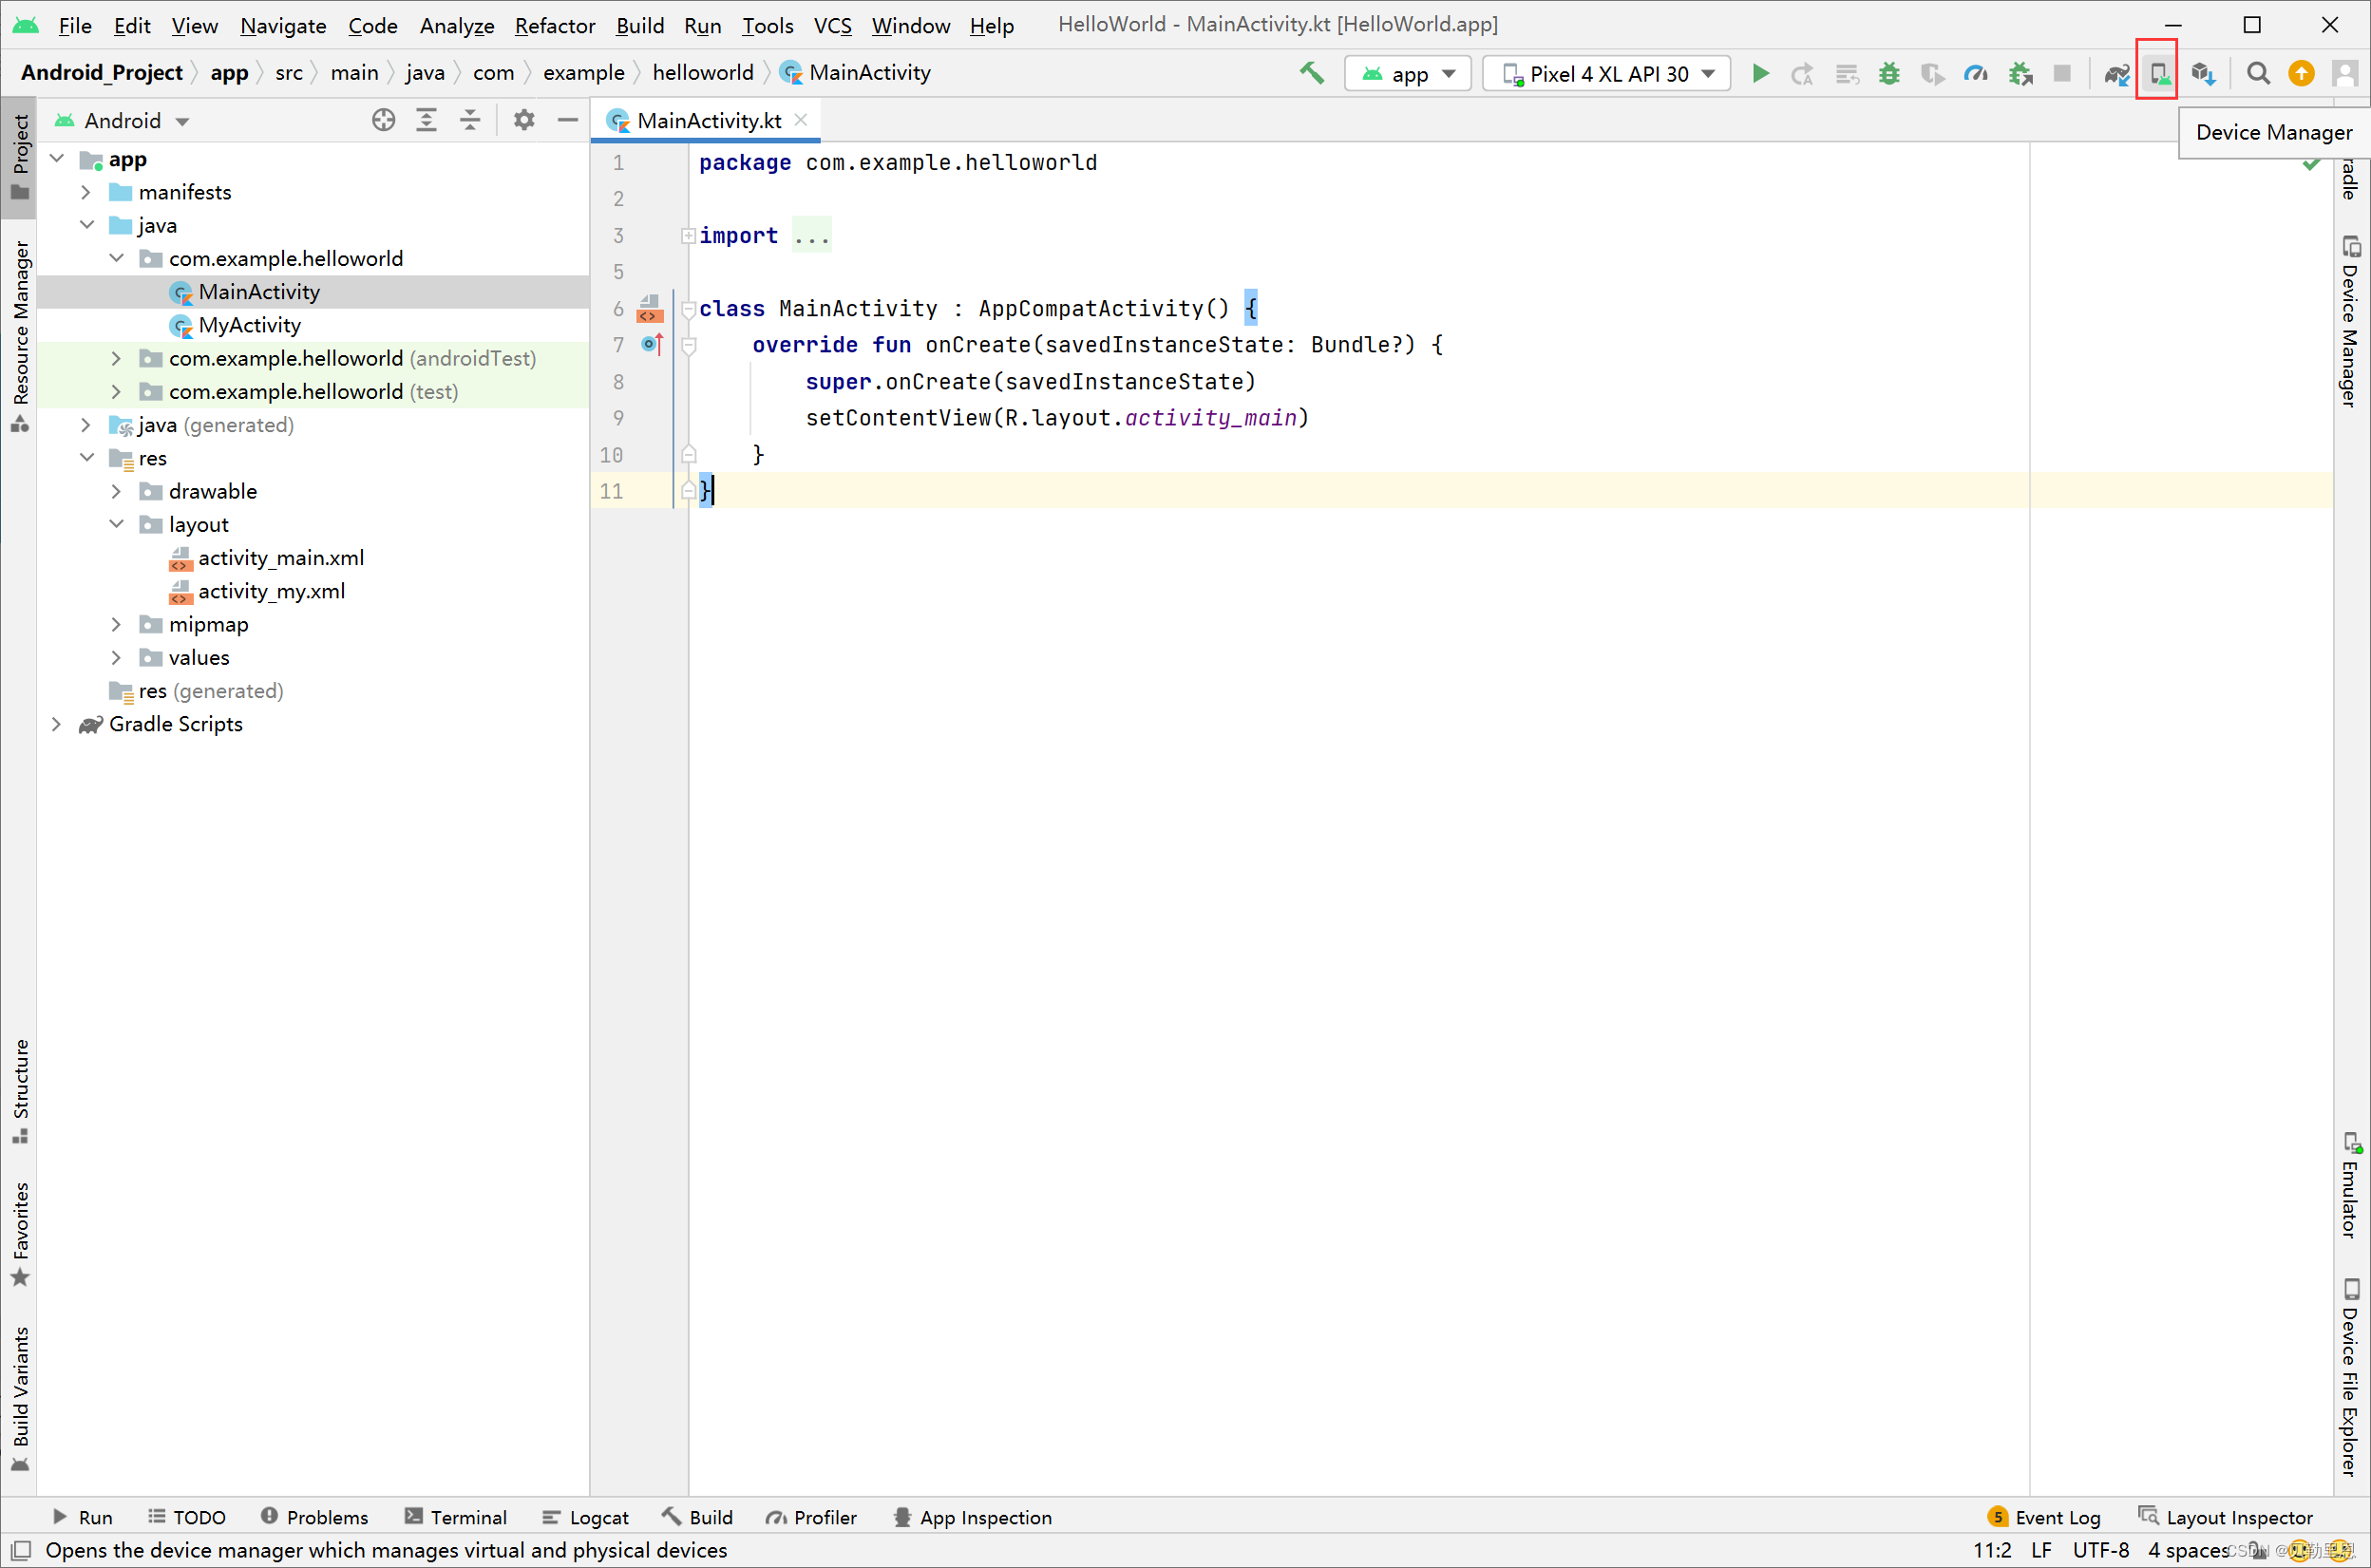Image resolution: width=2371 pixels, height=1568 pixels.
Task: Open the Android project view dropdown
Action: pyautogui.click(x=122, y=121)
